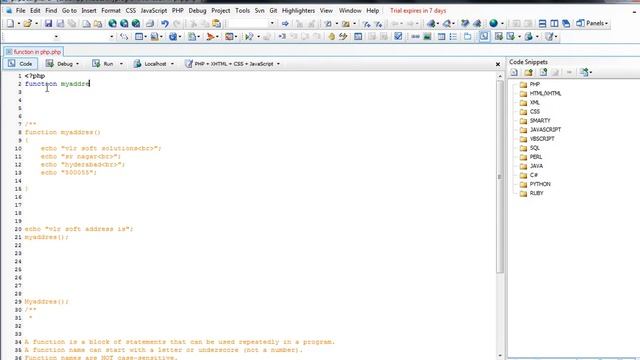
Task: Open the Git menu
Action: (x=273, y=11)
